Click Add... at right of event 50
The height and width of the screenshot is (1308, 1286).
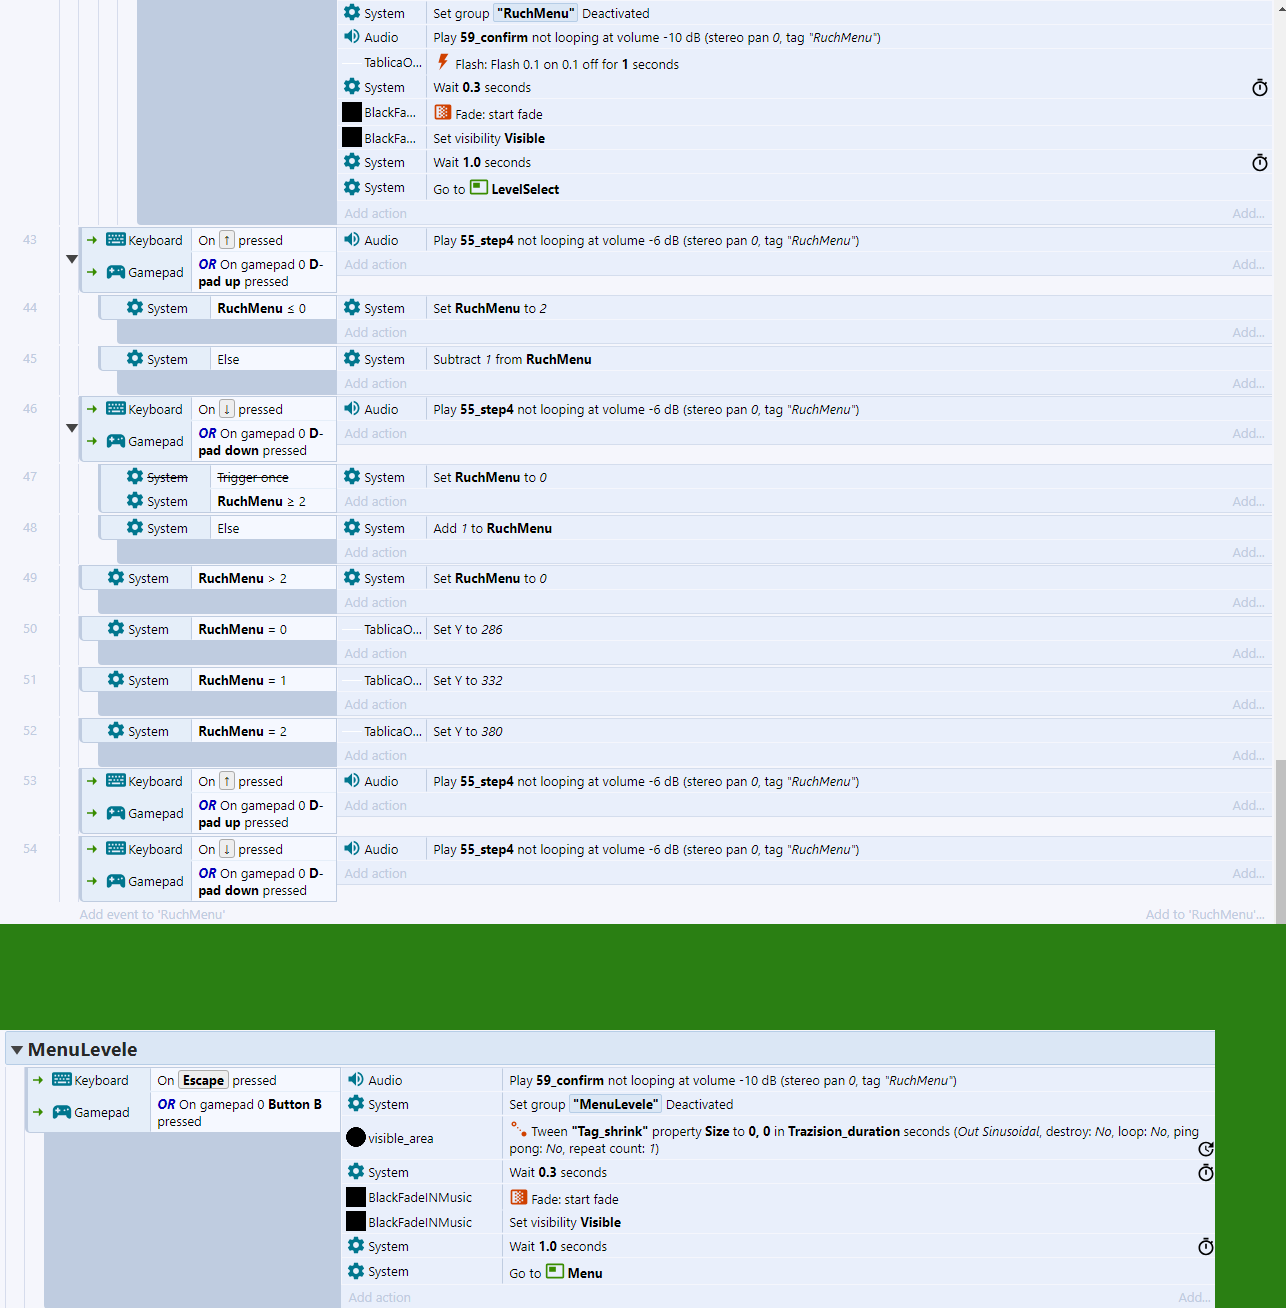(1248, 653)
